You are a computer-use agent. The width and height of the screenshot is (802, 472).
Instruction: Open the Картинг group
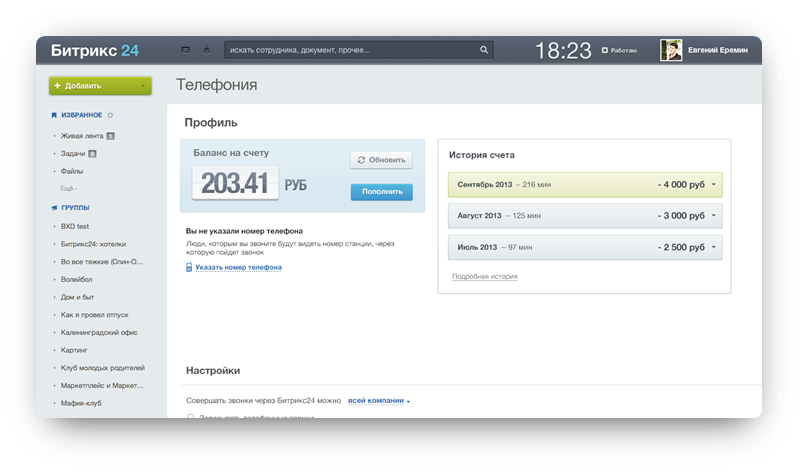74,350
